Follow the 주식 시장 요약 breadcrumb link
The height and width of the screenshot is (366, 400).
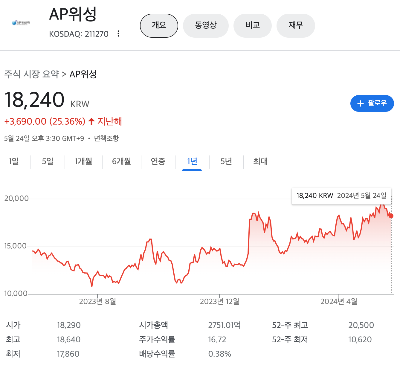(32, 74)
